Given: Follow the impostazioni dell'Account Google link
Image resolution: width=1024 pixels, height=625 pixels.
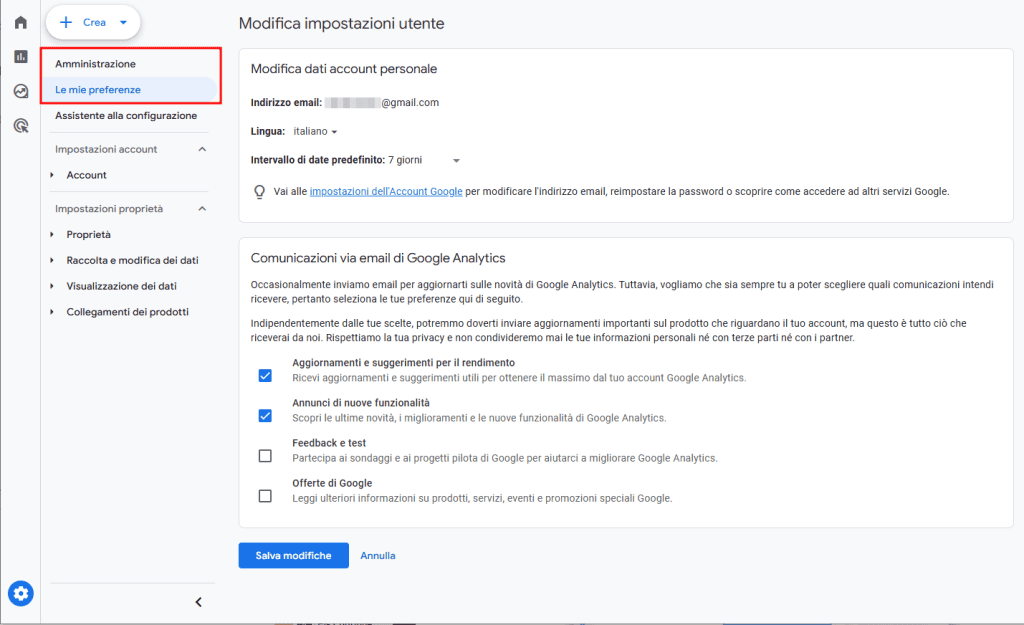Looking at the screenshot, I should (386, 191).
